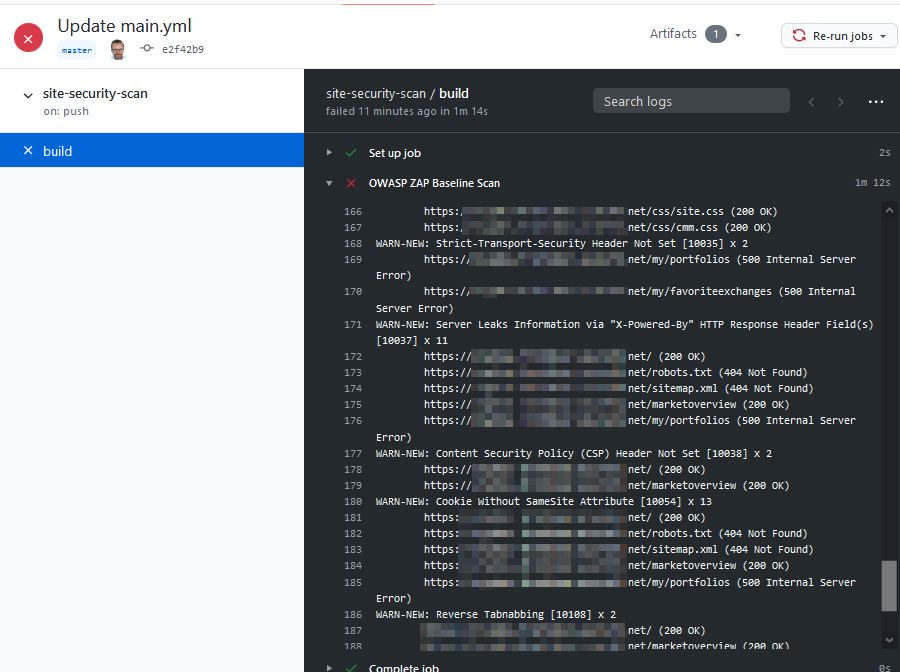Screen dimensions: 900x672
Task: Click the green check on Set up job
Action: (x=351, y=153)
